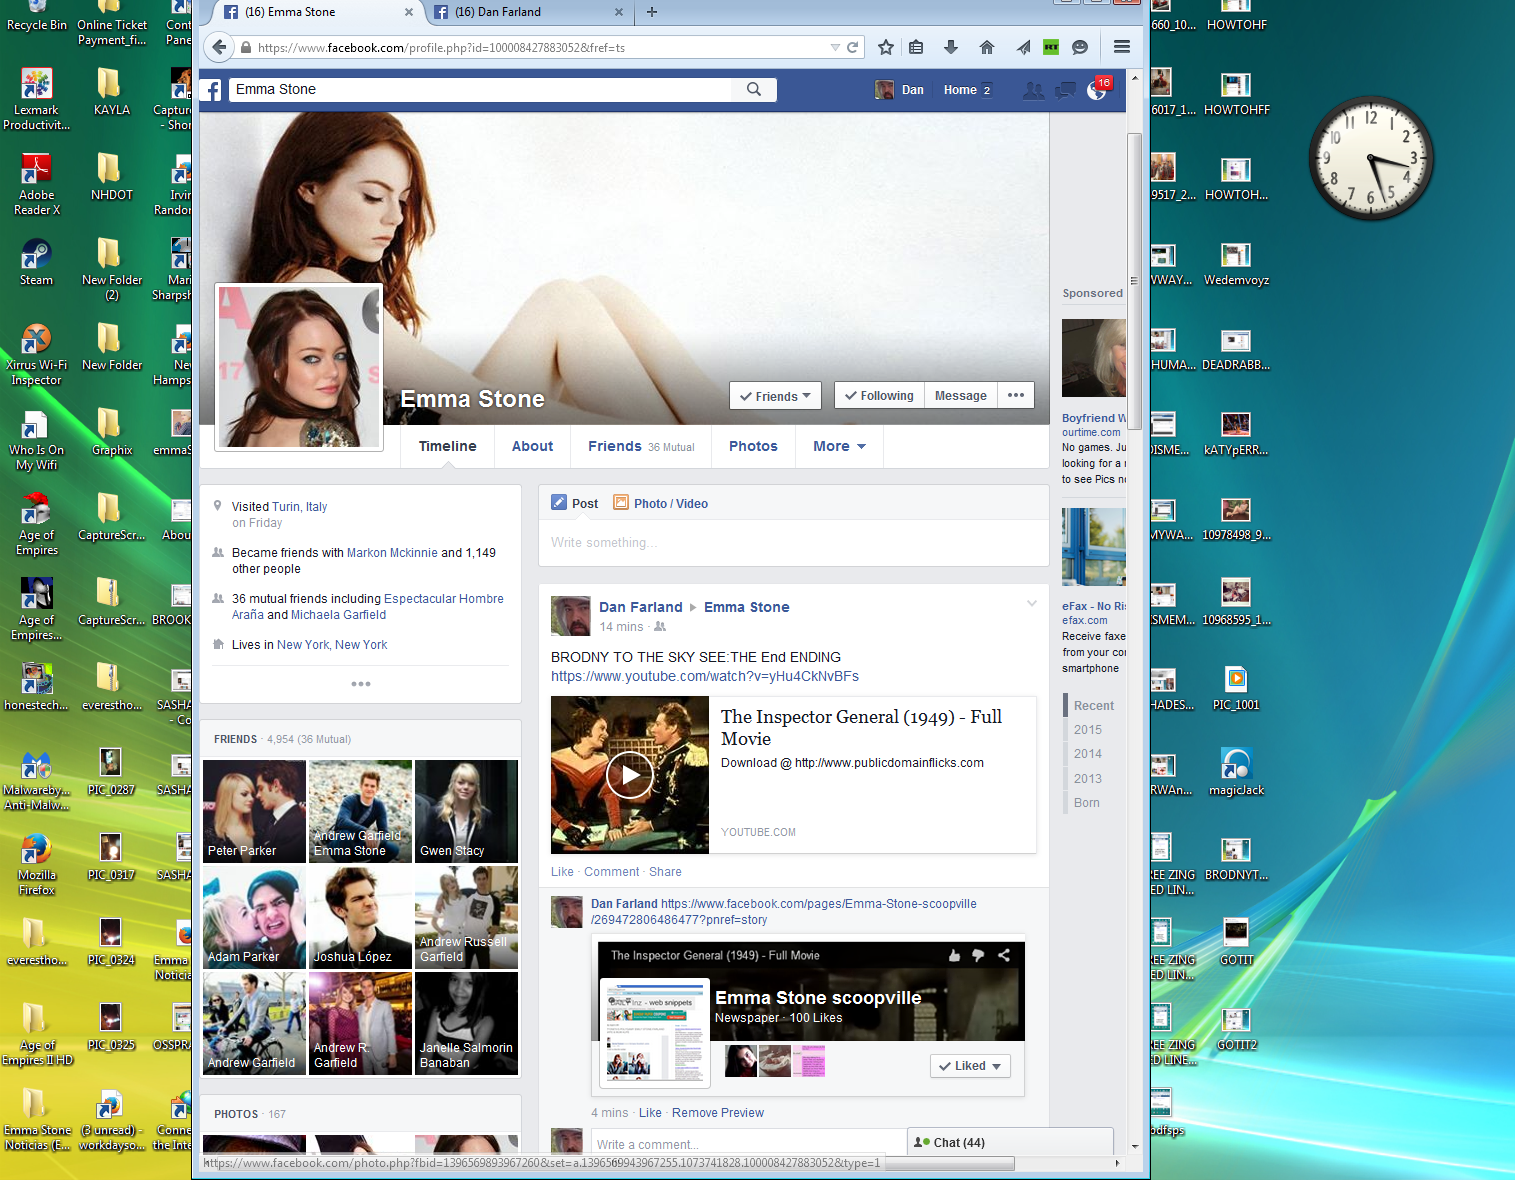The image size is (1515, 1180).
Task: Open Dan's profile link in header
Action: click(x=900, y=90)
